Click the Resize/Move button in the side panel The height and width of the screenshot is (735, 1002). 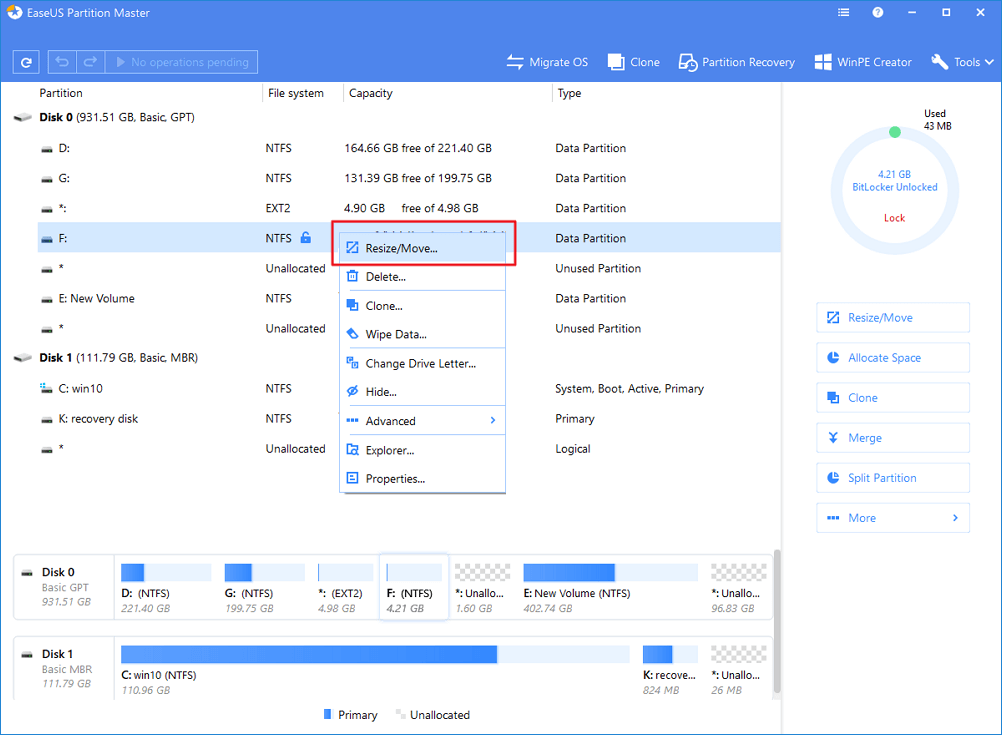893,318
